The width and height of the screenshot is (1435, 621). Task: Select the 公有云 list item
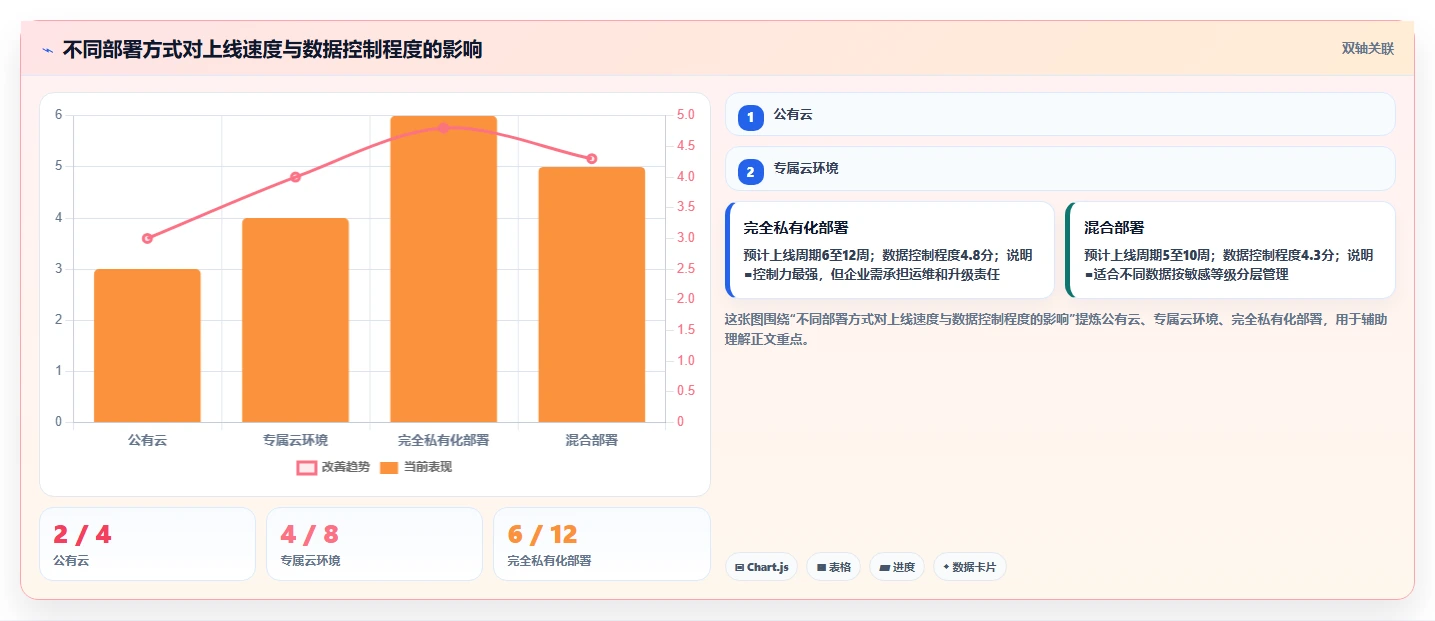pyautogui.click(x=1060, y=114)
